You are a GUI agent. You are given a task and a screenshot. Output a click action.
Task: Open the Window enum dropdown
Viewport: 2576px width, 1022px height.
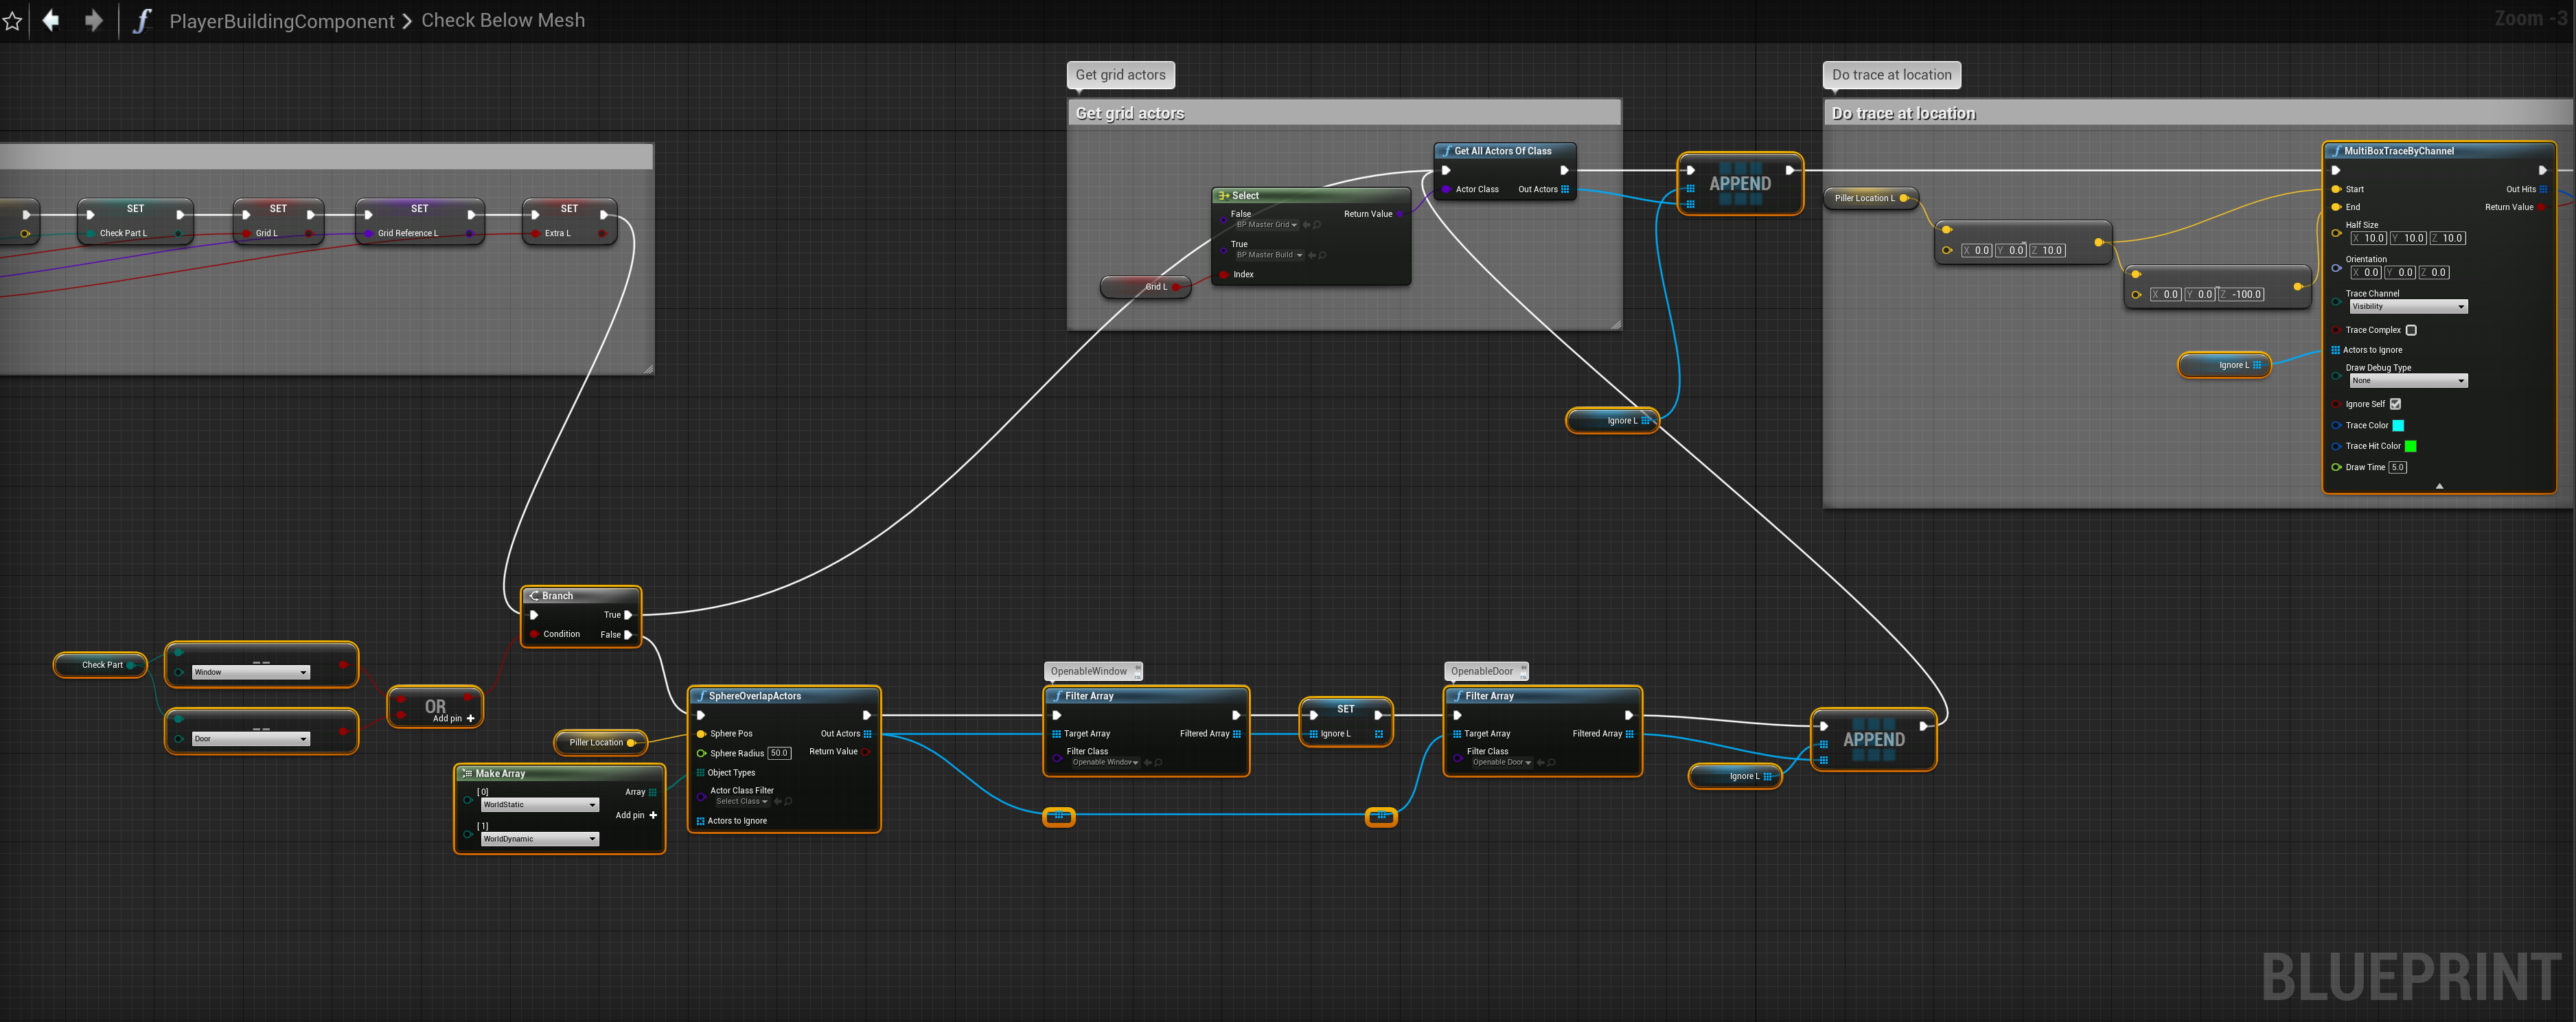click(250, 672)
